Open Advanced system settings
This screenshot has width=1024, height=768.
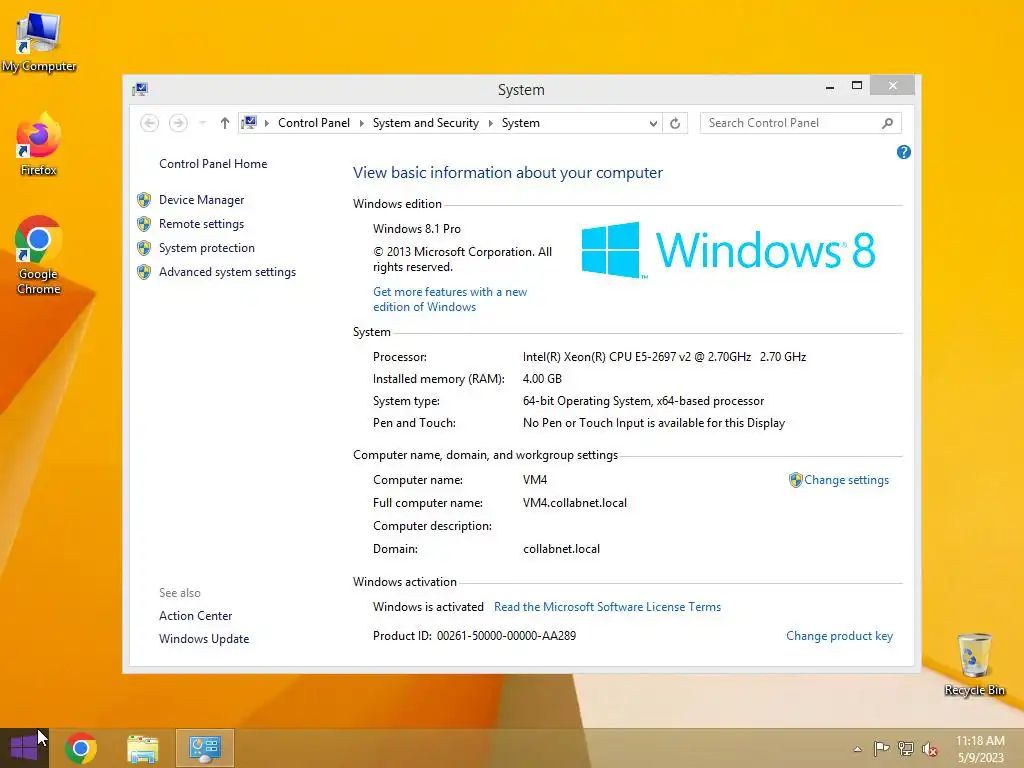click(227, 272)
